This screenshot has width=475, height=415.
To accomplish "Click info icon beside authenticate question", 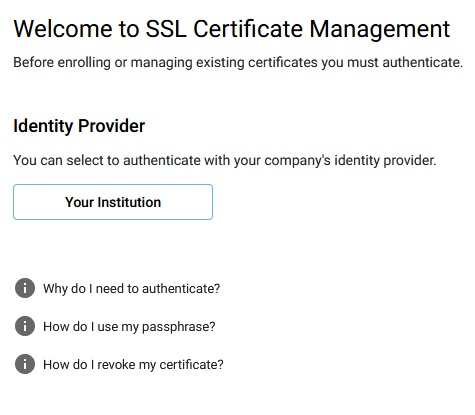I will click(x=25, y=288).
